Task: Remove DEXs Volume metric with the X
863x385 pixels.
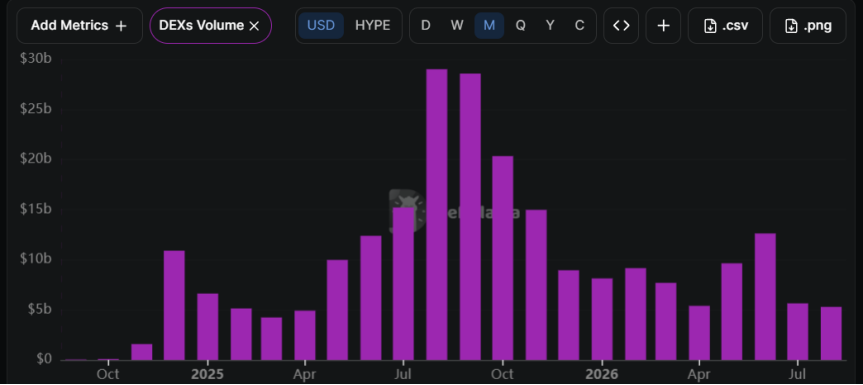Action: [254, 26]
